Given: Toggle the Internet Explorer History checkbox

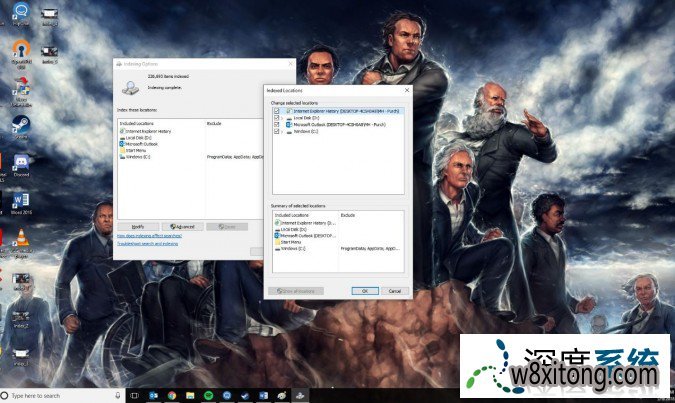Looking at the screenshot, I should 277,111.
